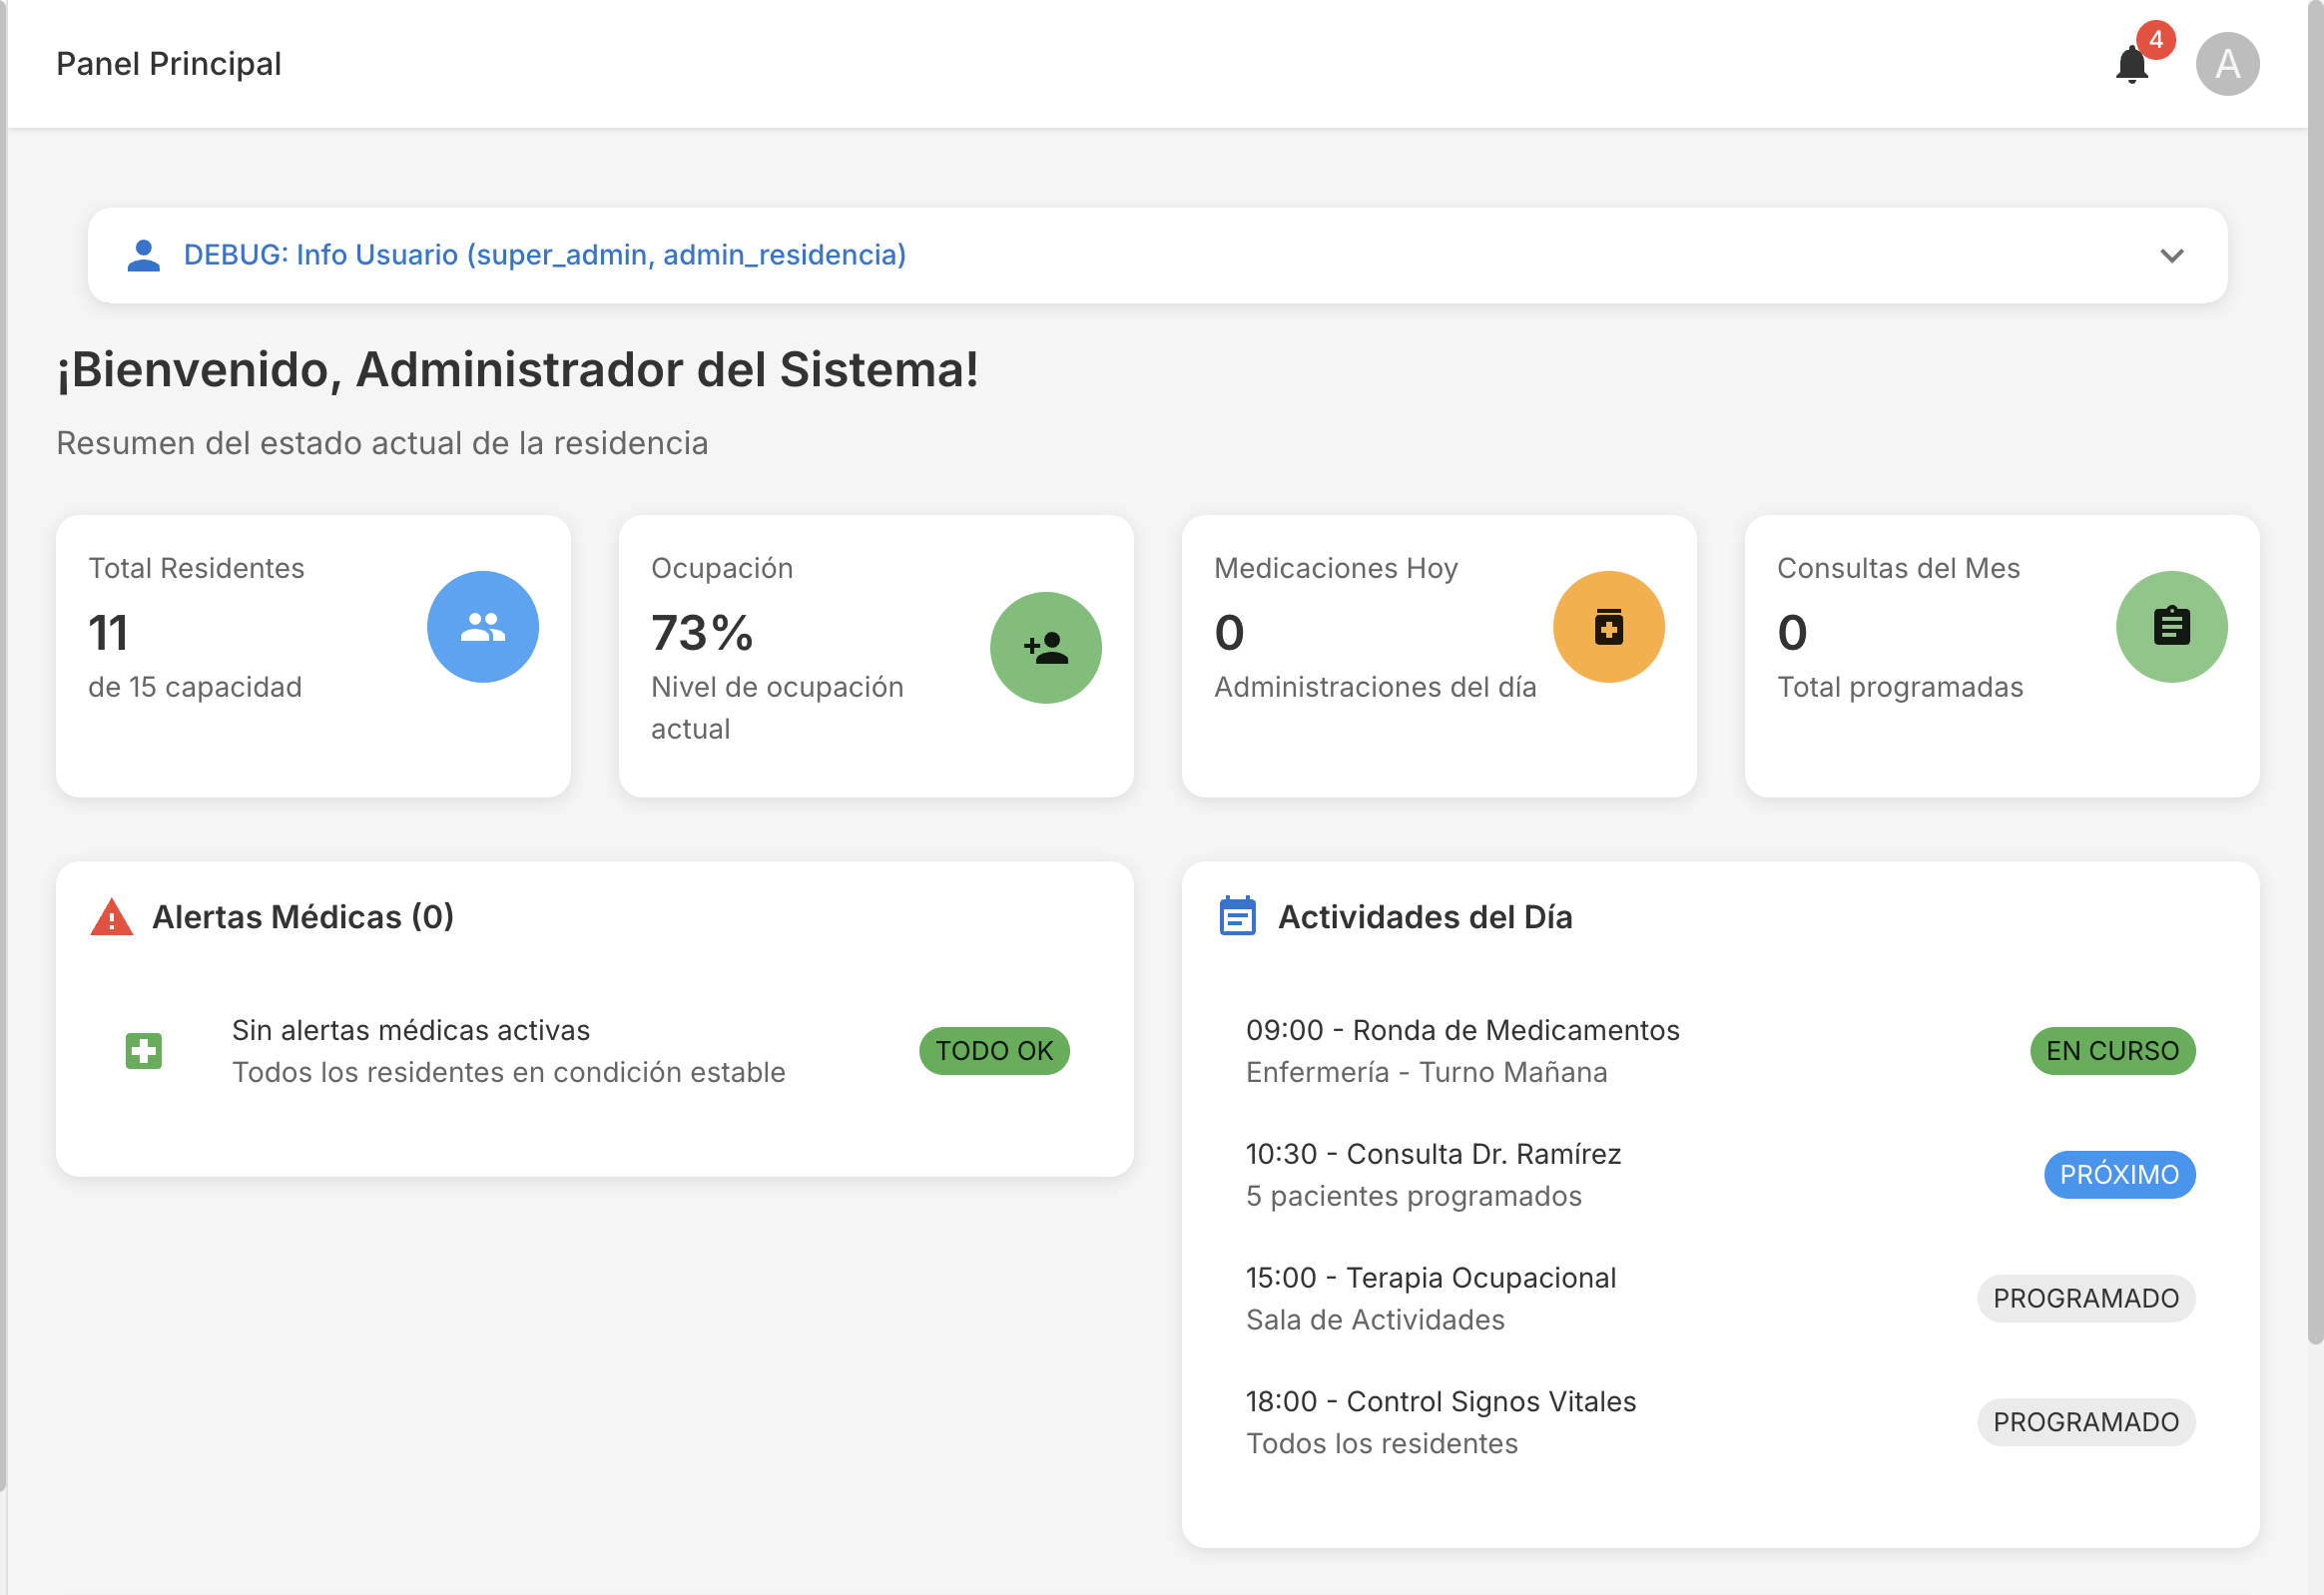Image resolution: width=2324 pixels, height=1595 pixels.
Task: Open the Ronda de Medicamentos activity
Action: tap(1462, 1031)
